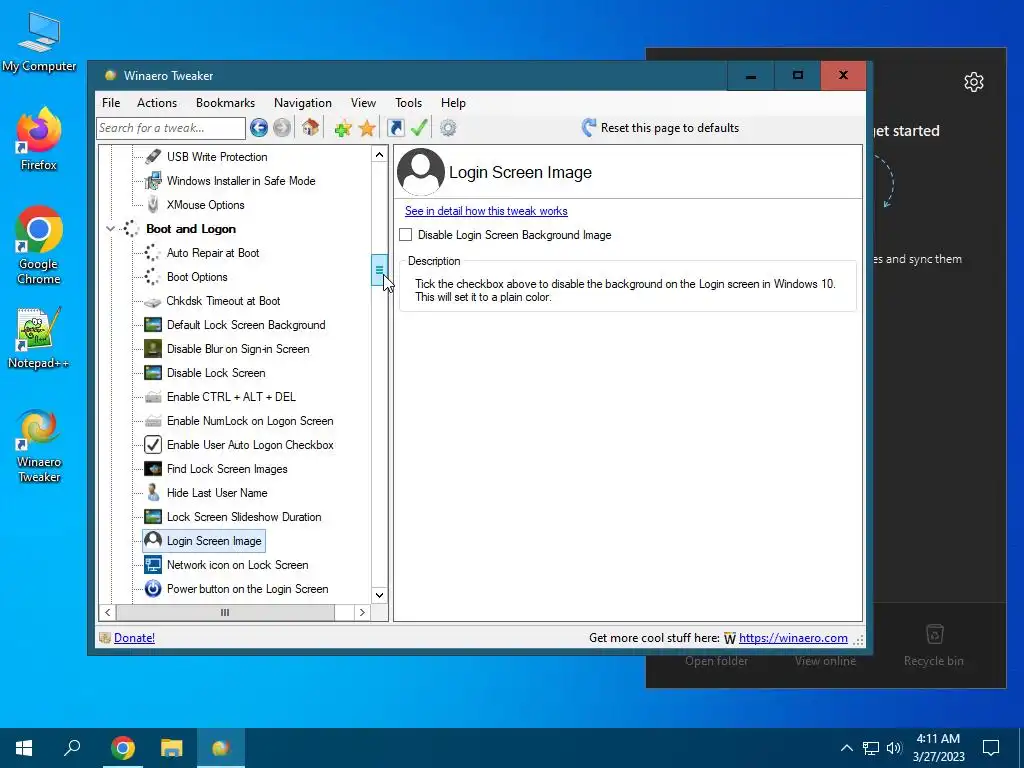This screenshot has width=1024, height=768.
Task: Click the Find Lock Screen Images icon
Action: [x=153, y=469]
